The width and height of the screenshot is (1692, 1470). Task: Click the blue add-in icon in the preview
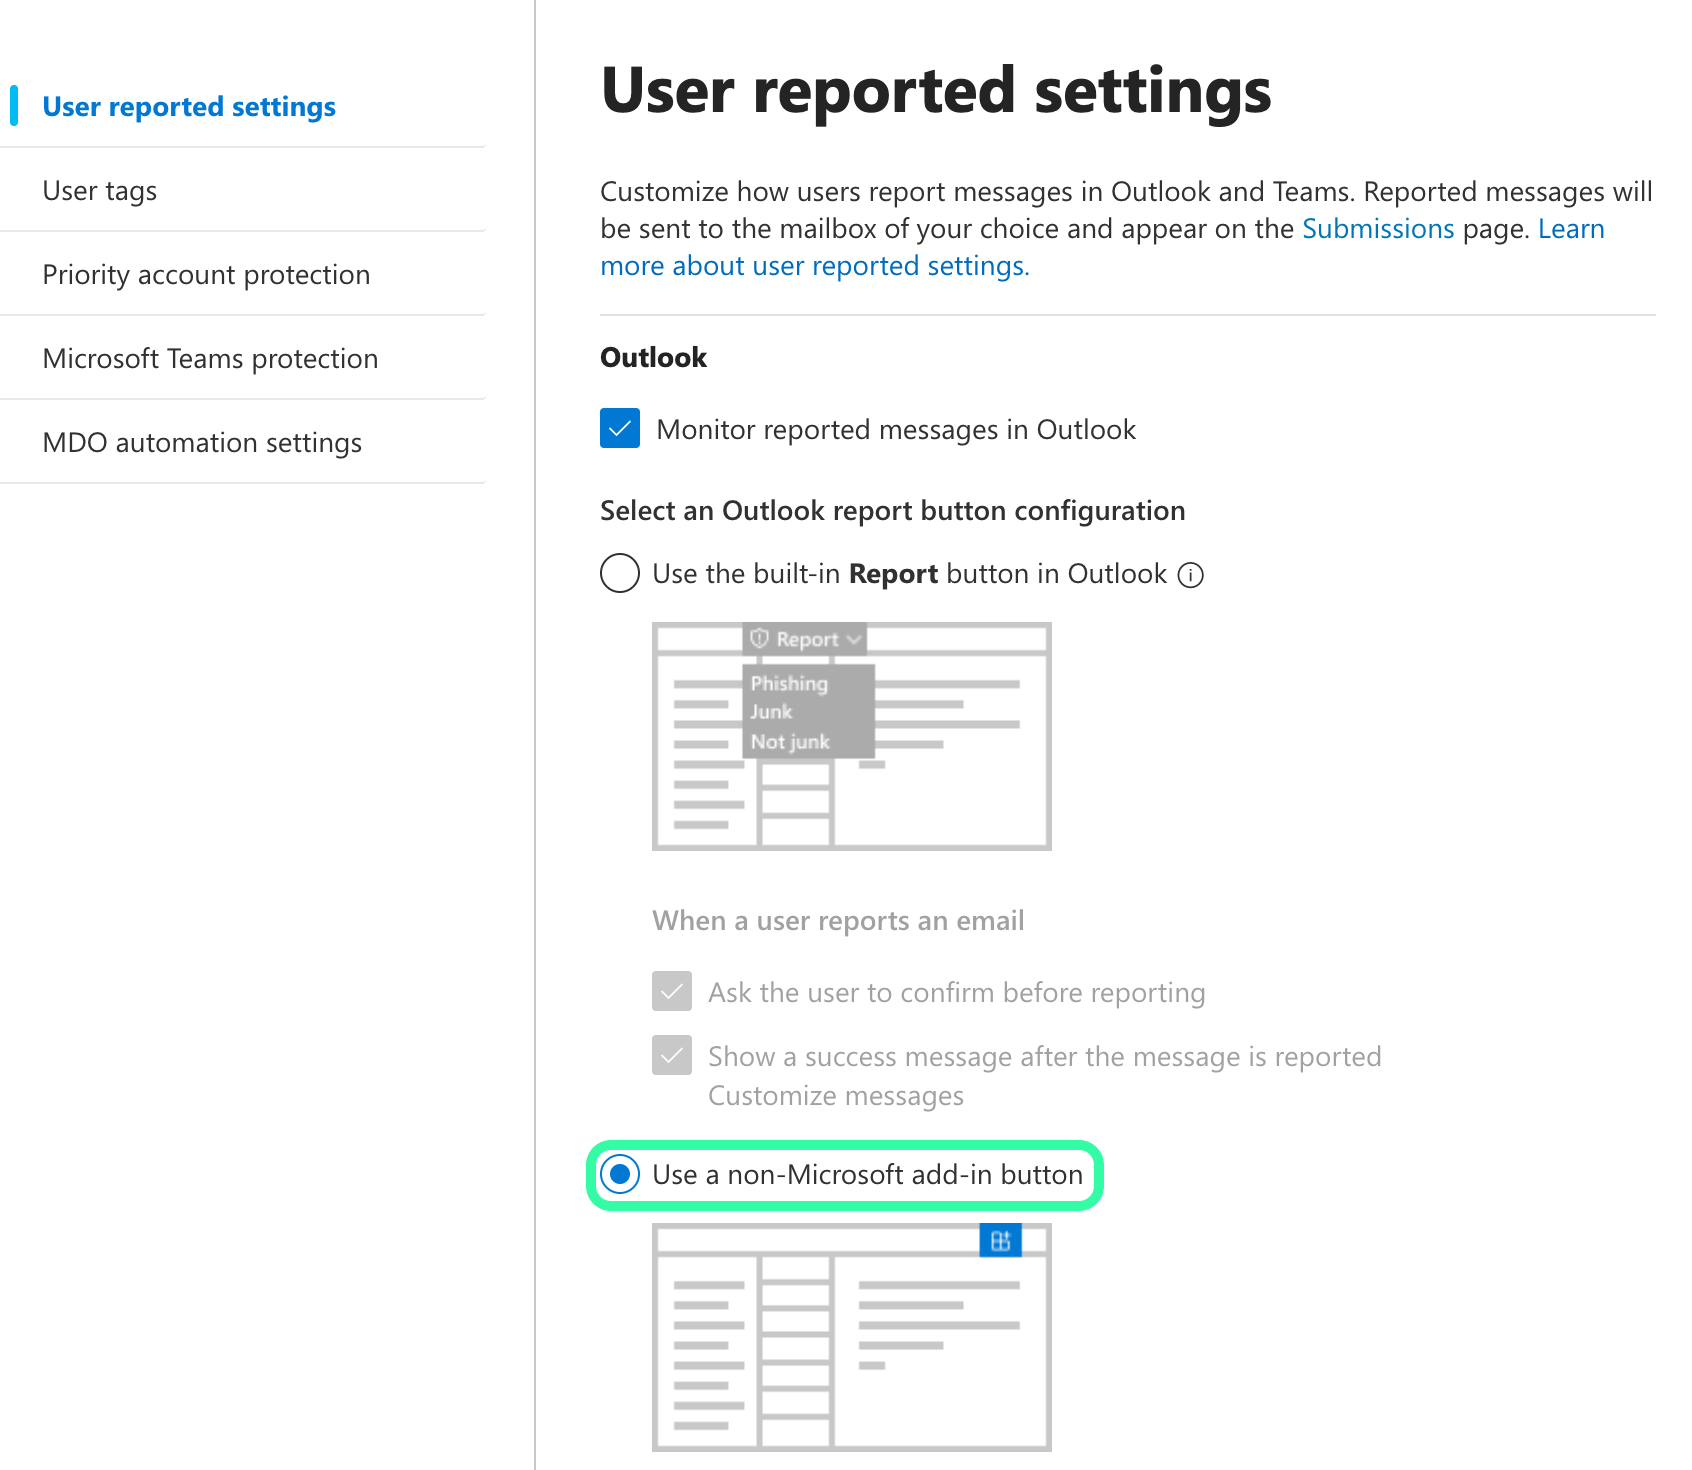[x=1000, y=1241]
